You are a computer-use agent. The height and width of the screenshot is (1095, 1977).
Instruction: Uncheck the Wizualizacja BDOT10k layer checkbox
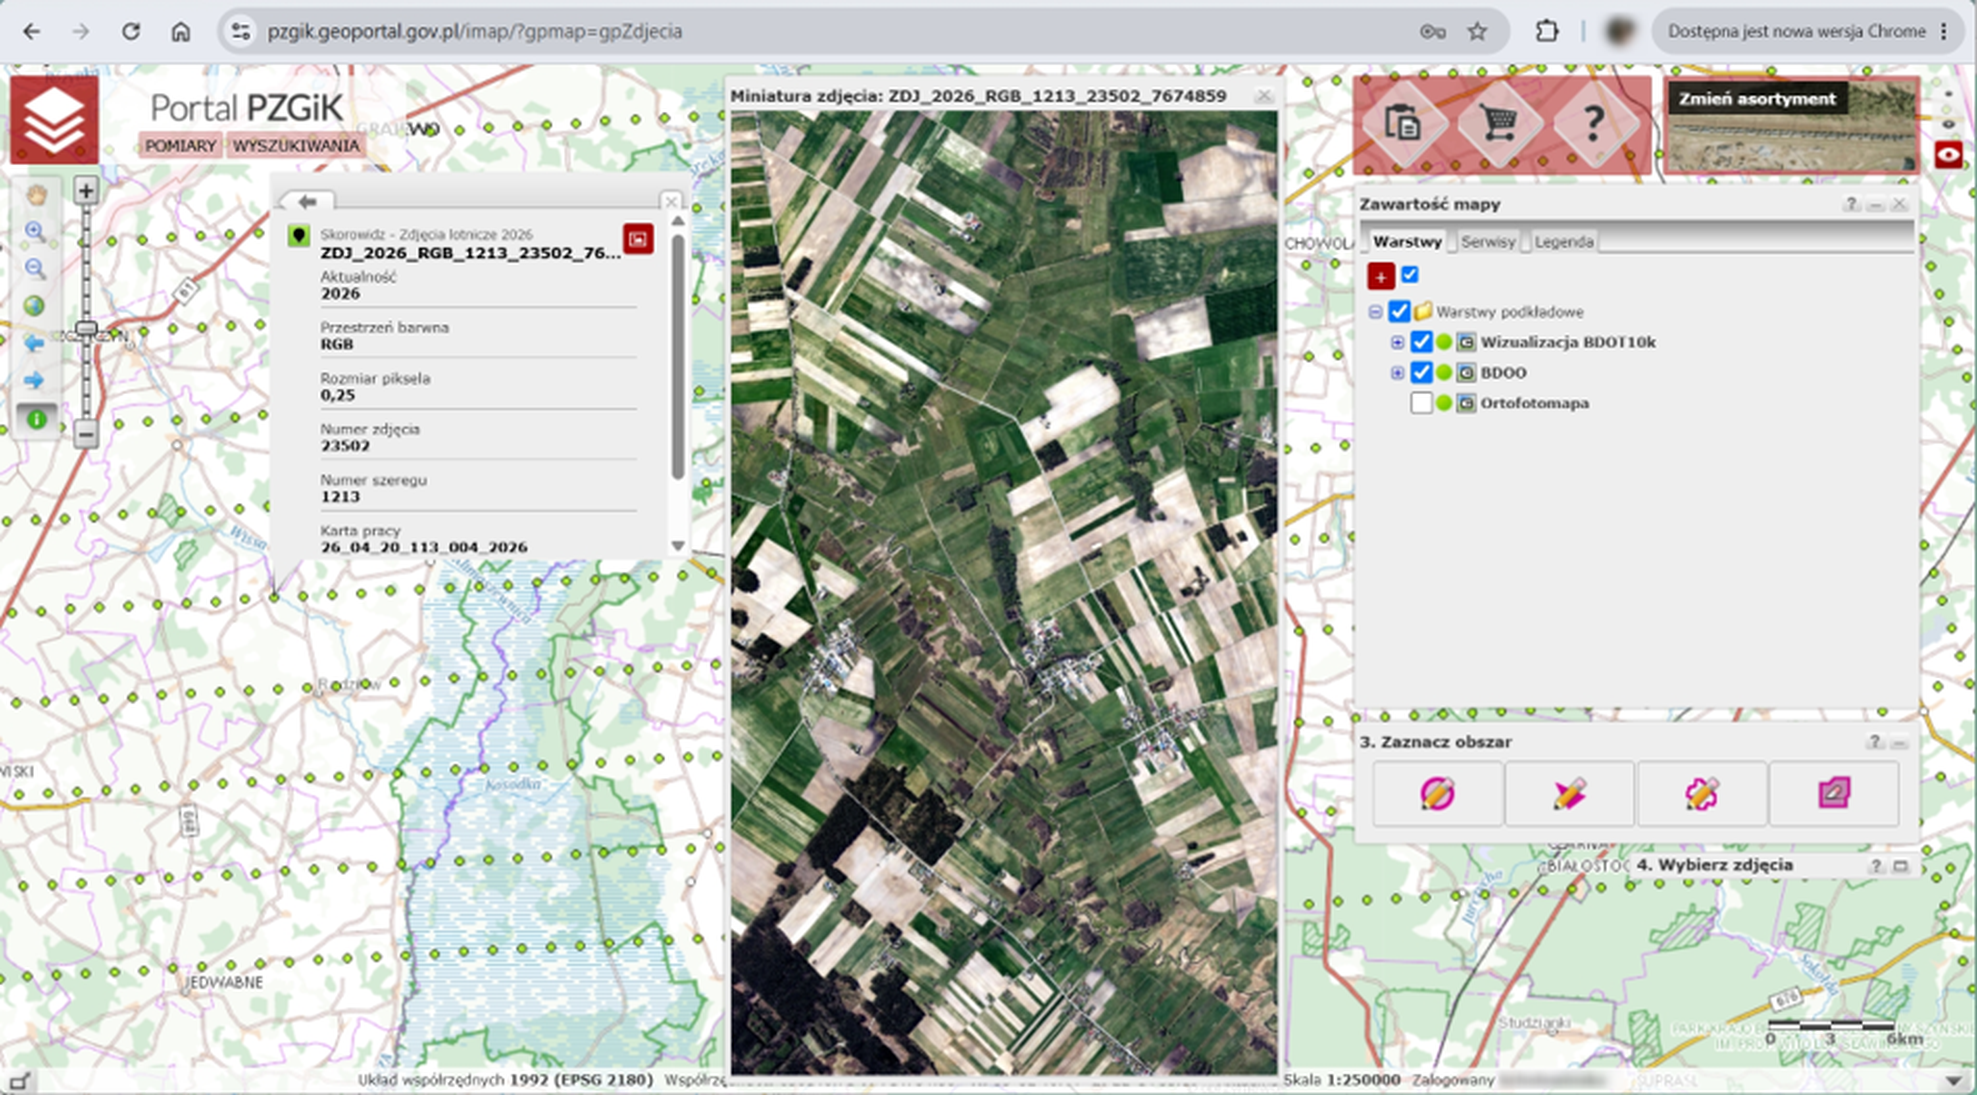click(1421, 342)
